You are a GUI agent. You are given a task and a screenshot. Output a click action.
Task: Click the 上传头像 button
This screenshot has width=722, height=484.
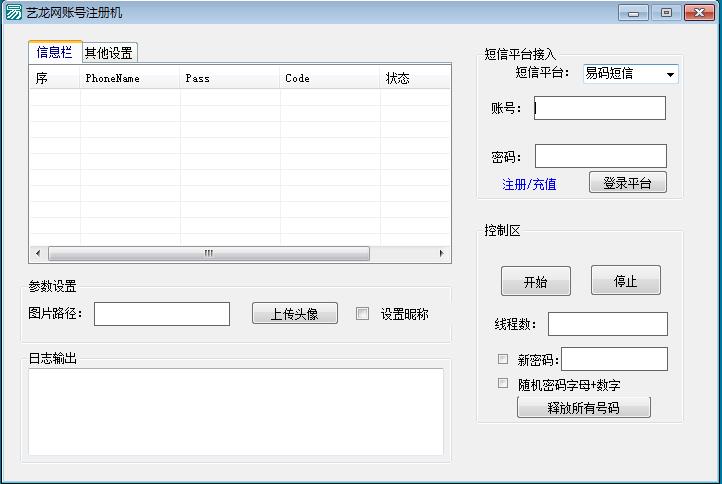295,314
